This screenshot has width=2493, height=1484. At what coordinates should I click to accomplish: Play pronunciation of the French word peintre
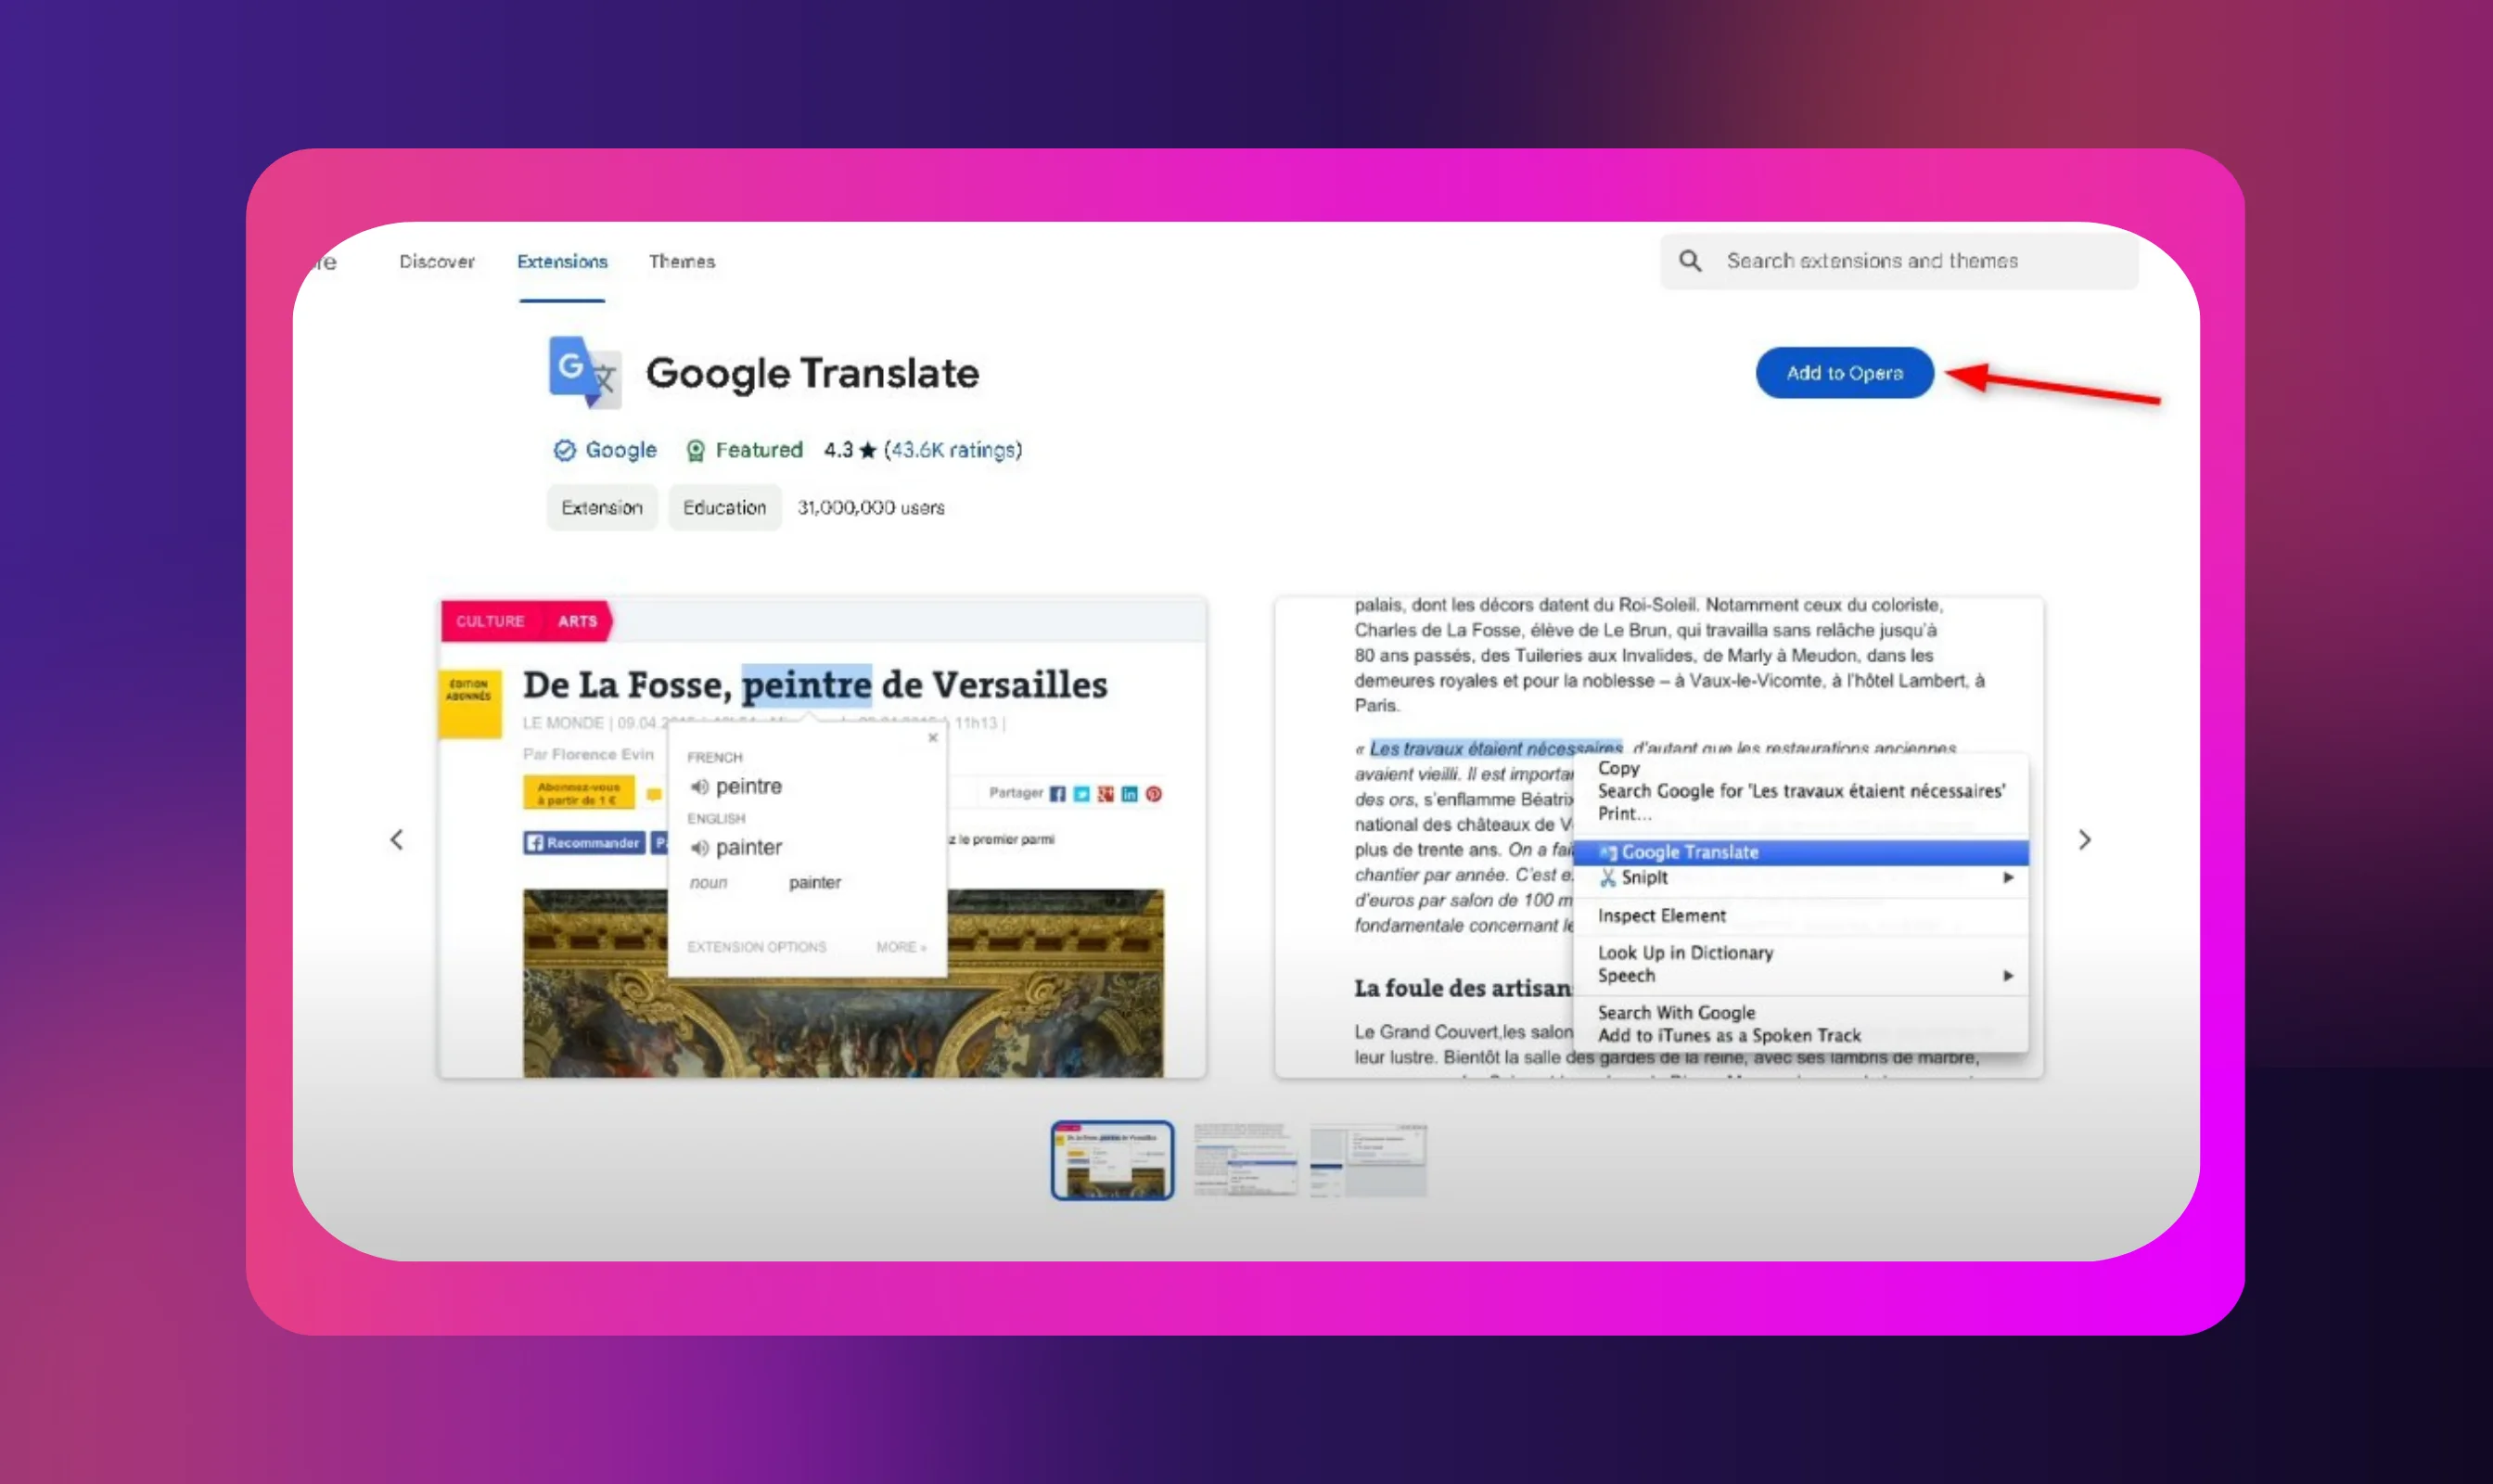[701, 787]
